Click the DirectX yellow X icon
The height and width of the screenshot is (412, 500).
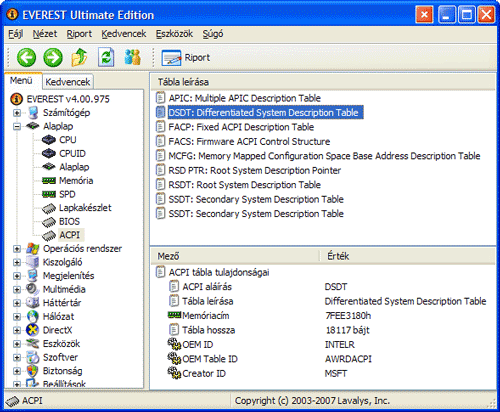pos(33,330)
